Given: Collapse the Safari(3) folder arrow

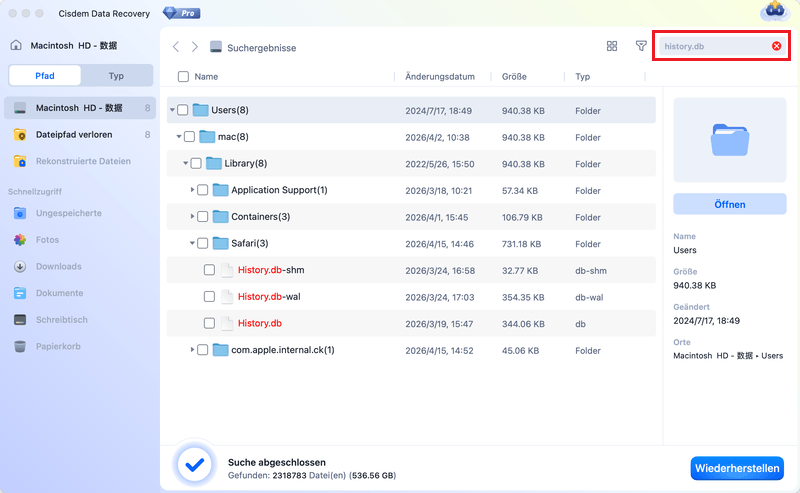Looking at the screenshot, I should tap(192, 243).
